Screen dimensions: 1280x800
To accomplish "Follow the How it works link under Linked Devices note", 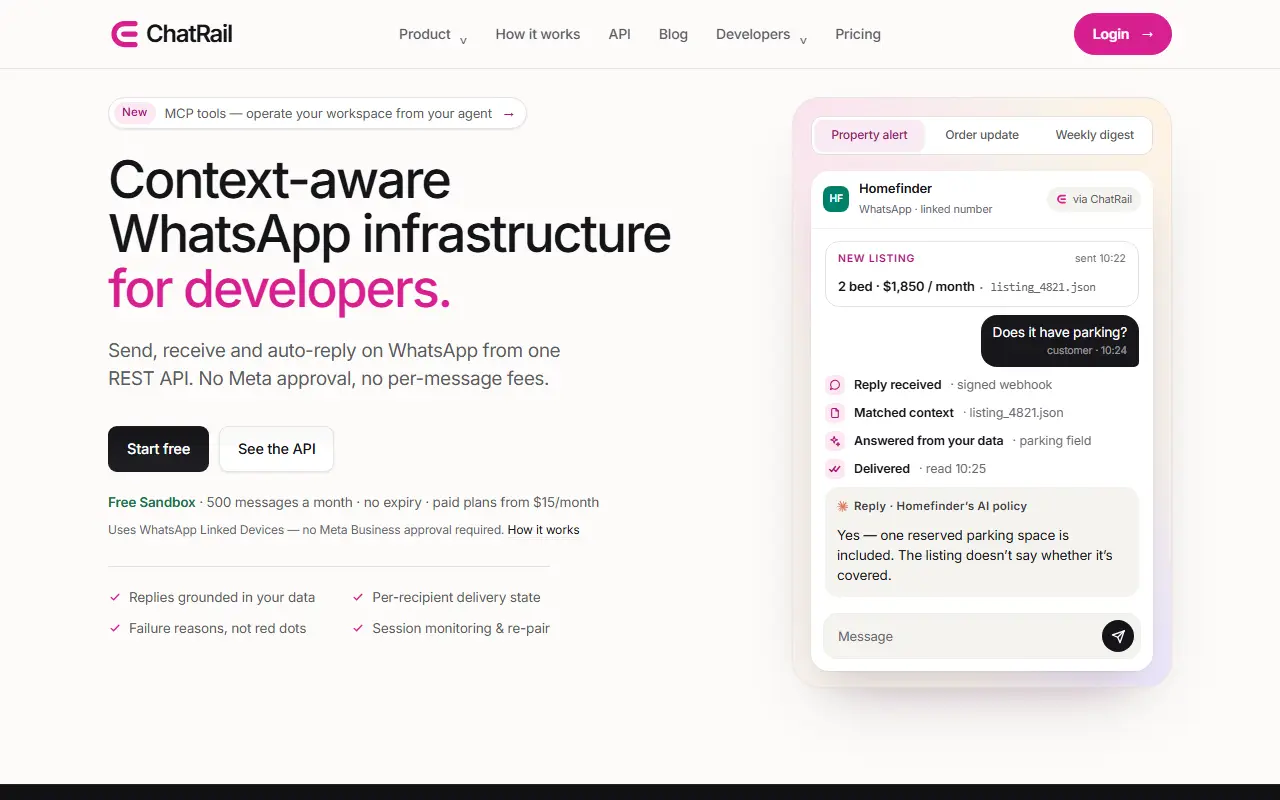I will pos(544,530).
